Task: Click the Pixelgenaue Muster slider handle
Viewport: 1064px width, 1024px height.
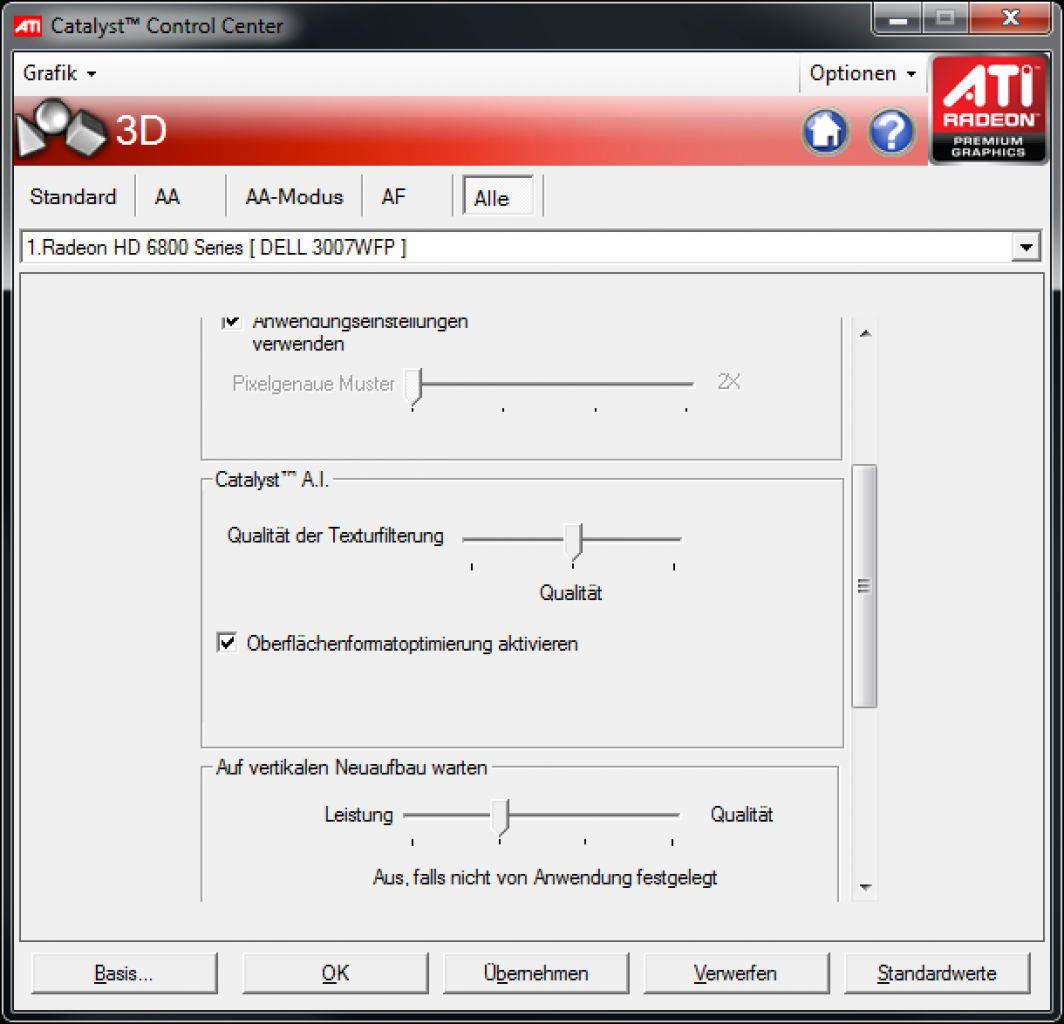Action: click(x=413, y=387)
